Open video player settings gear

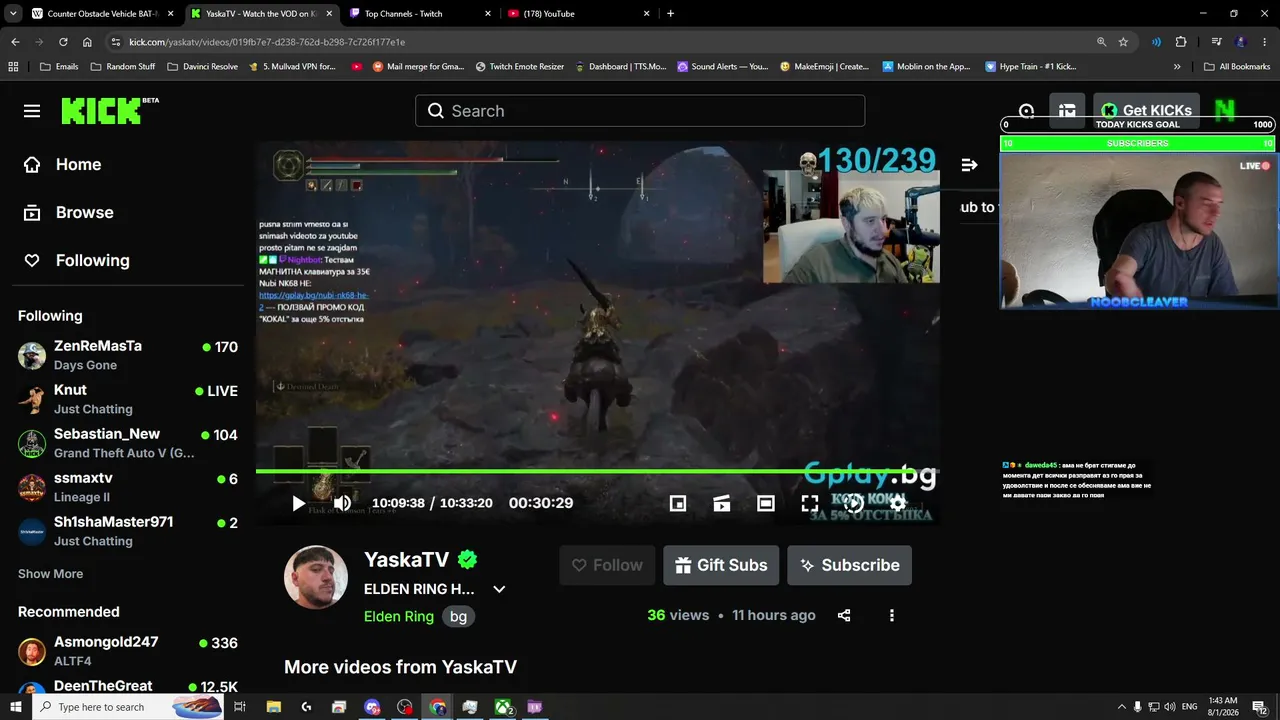[x=897, y=503]
